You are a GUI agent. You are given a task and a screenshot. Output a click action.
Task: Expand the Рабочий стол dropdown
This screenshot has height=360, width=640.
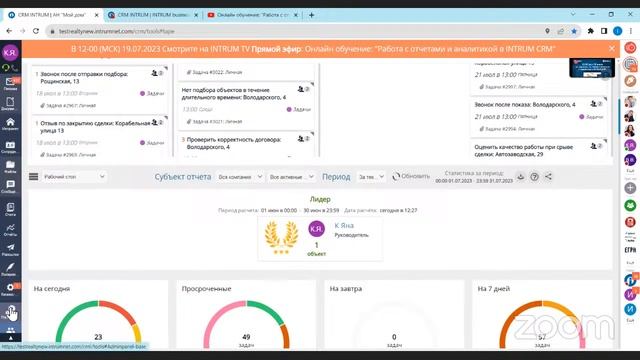click(x=74, y=177)
